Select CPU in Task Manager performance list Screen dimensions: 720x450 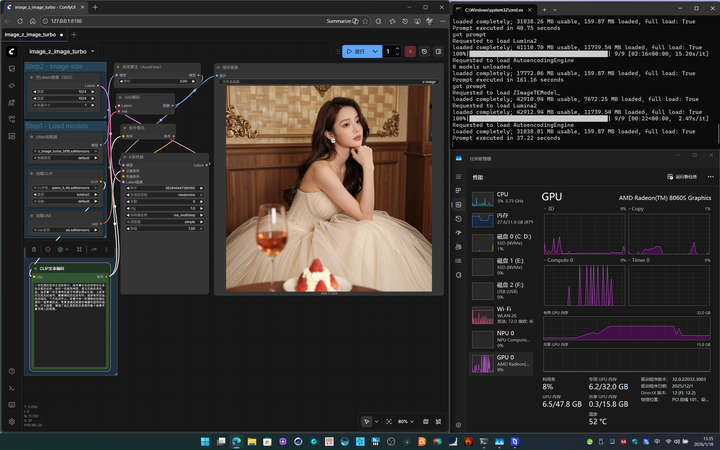[502, 196]
